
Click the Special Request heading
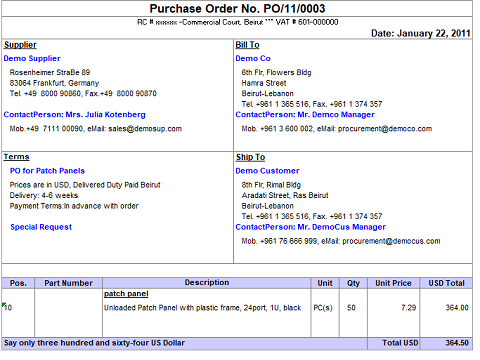tap(41, 227)
